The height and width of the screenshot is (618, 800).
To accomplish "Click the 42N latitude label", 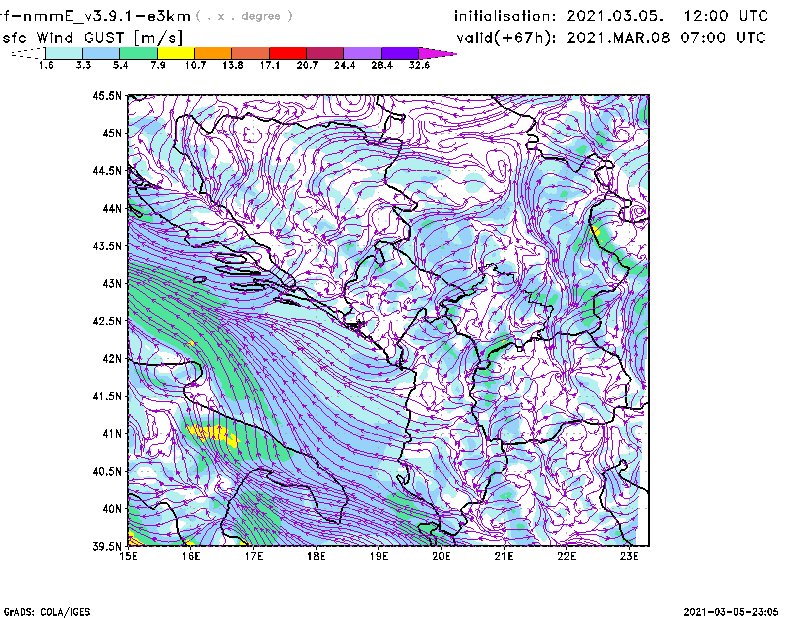I will pos(112,359).
